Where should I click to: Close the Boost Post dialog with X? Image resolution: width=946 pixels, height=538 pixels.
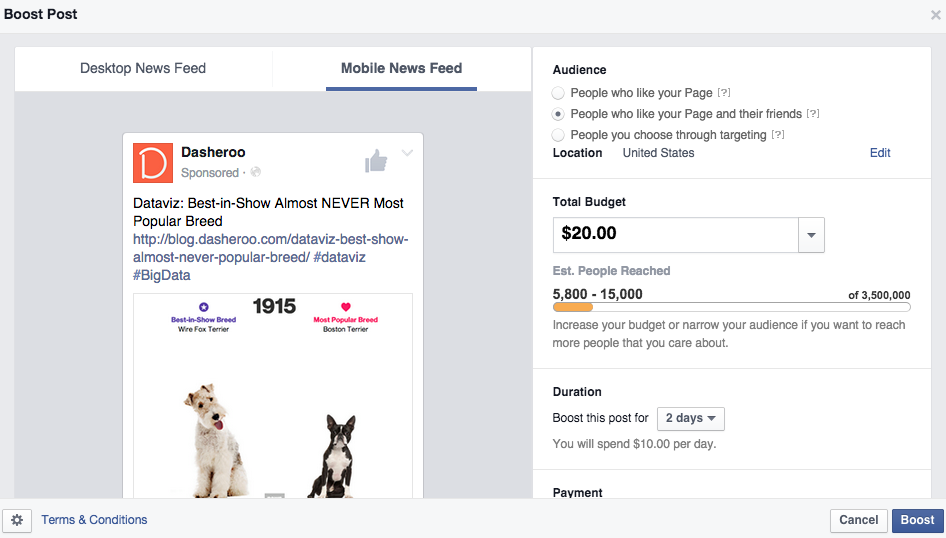pos(935,15)
